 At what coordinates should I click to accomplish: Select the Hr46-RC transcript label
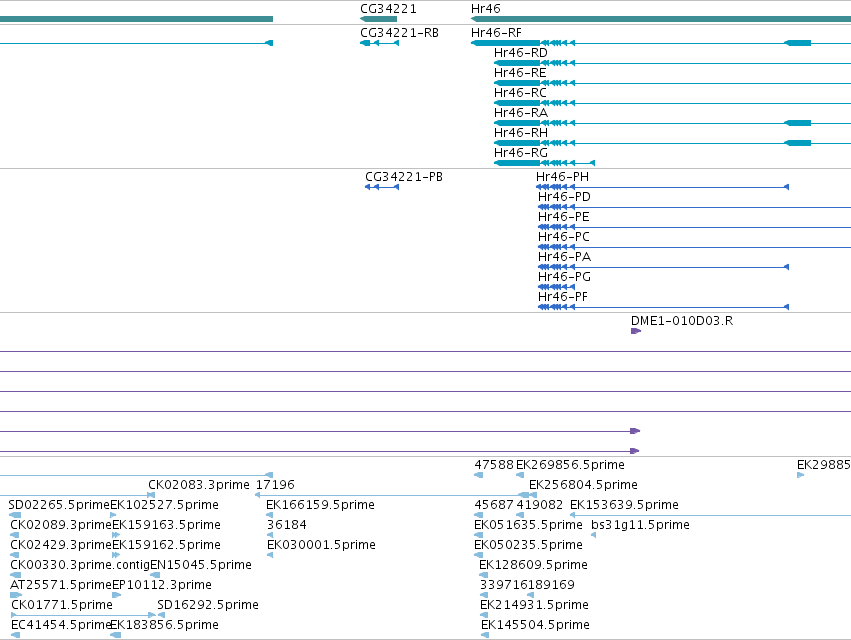(520, 93)
